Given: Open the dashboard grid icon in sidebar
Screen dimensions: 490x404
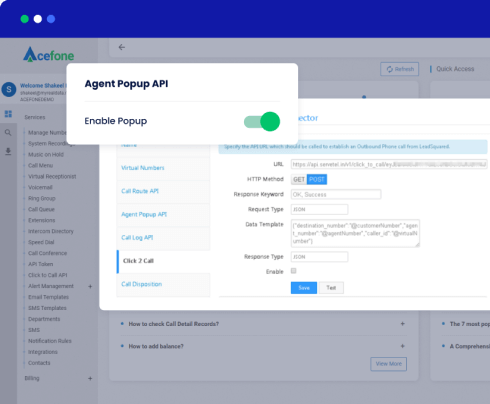Looking at the screenshot, I should click(8, 114).
